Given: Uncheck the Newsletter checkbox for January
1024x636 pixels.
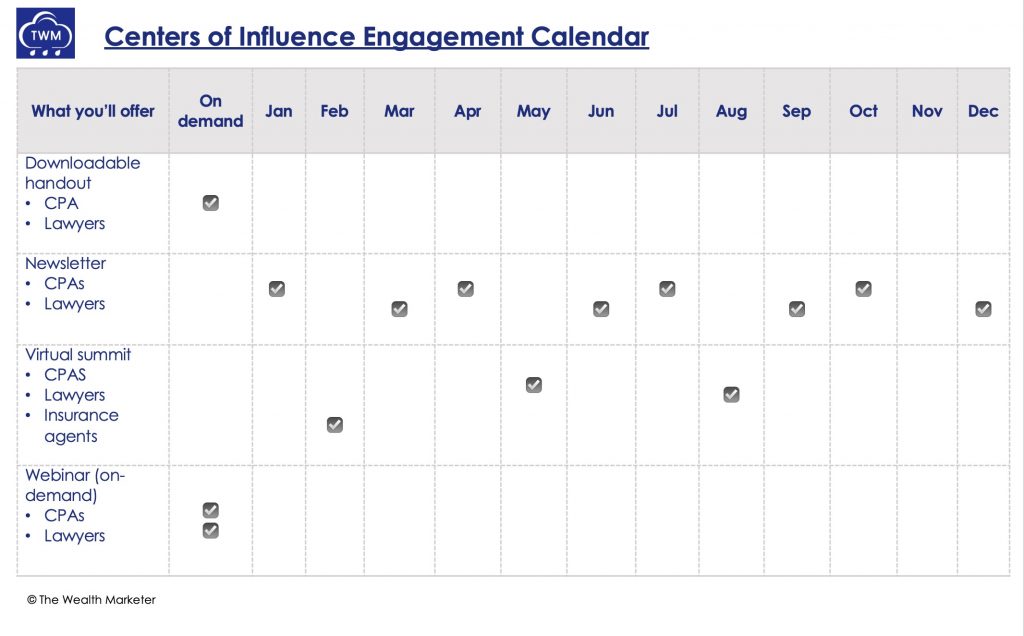Looking at the screenshot, I should [x=277, y=289].
